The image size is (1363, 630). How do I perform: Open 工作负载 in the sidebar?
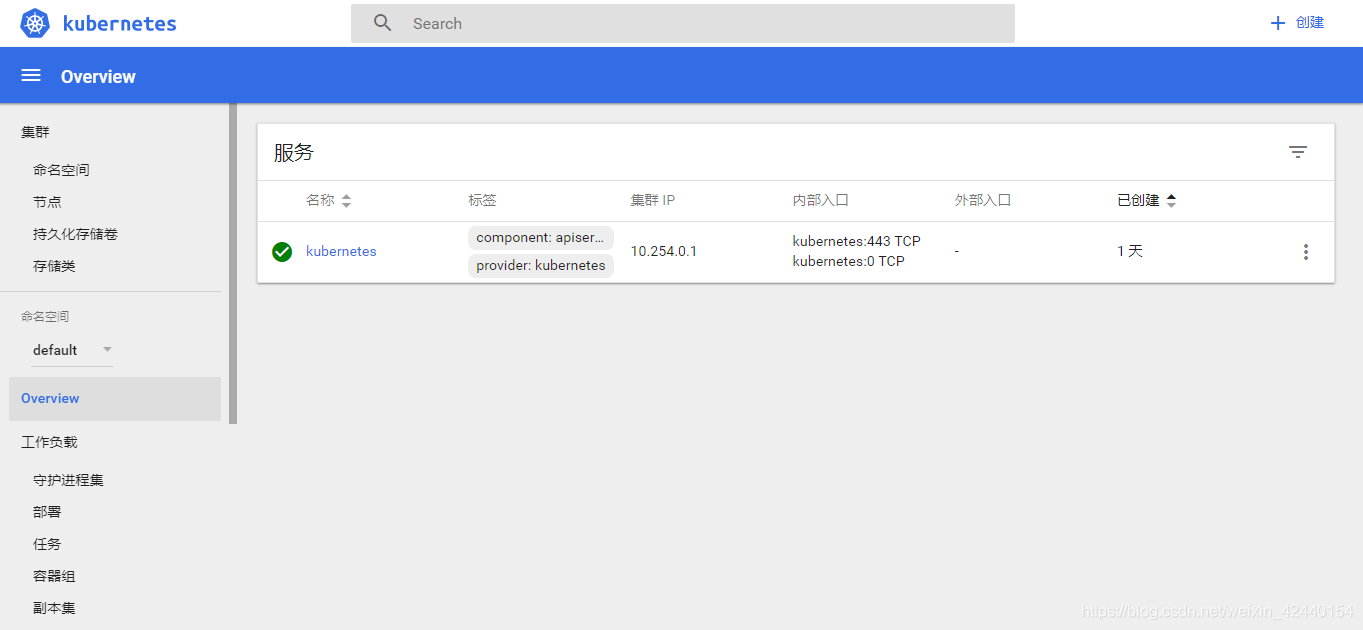pos(49,442)
